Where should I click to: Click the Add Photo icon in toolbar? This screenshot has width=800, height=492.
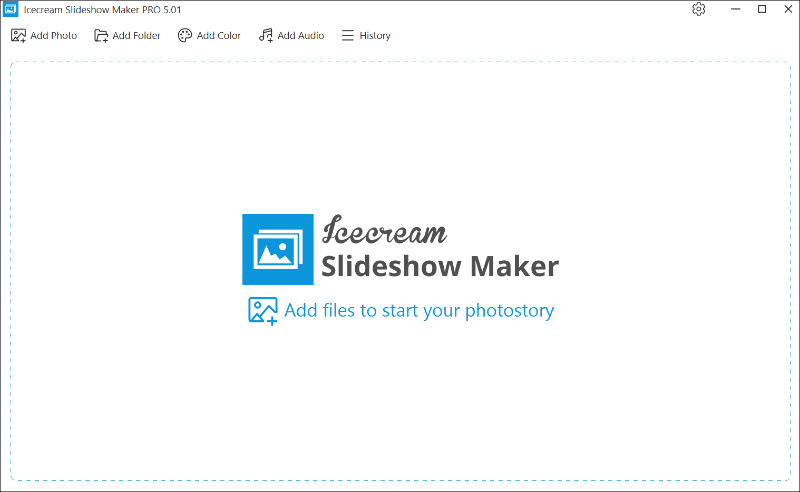coord(18,36)
